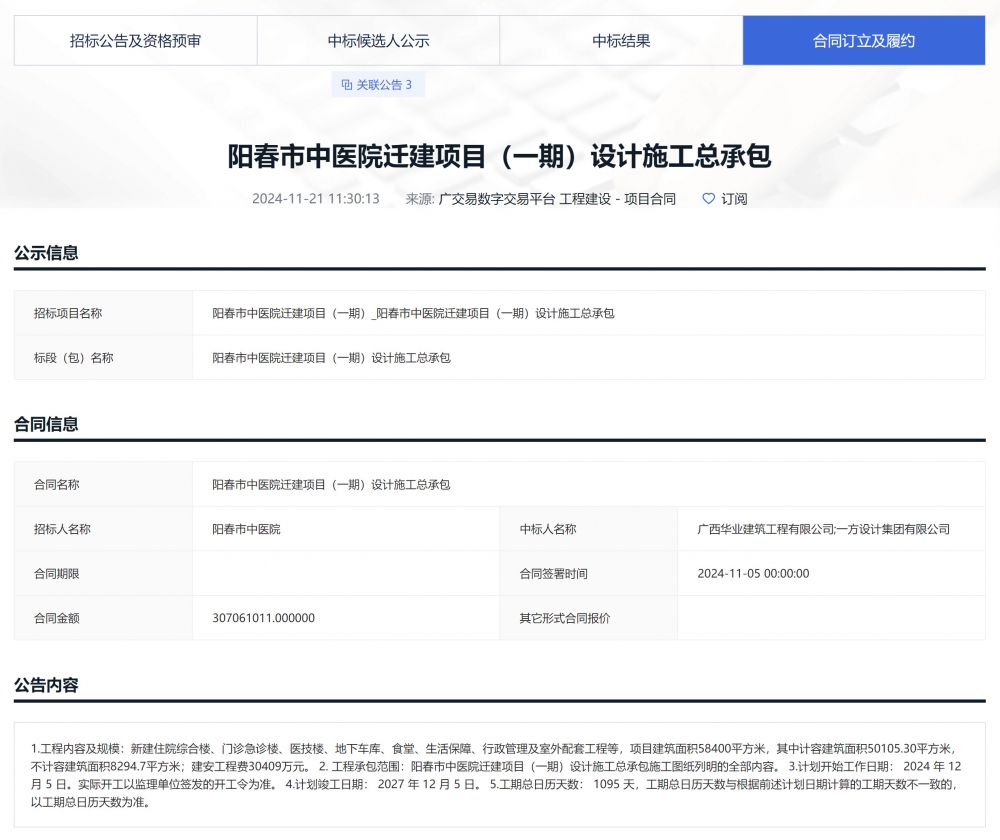This screenshot has width=1000, height=840.
Task: Click the amount 307061011.000000
Action: (263, 618)
